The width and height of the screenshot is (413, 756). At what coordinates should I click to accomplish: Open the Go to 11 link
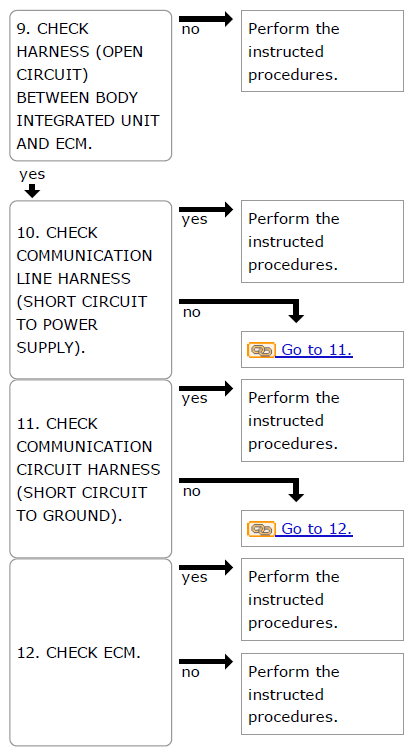pyautogui.click(x=314, y=350)
